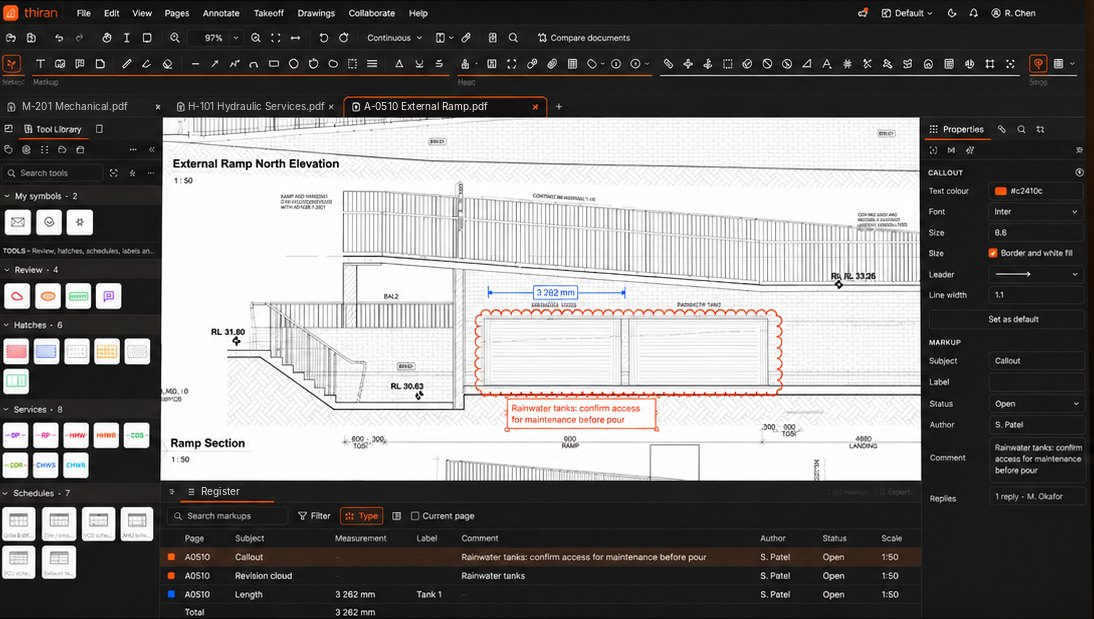The width and height of the screenshot is (1094, 619).
Task: Open the Takeoff menu
Action: tap(269, 13)
